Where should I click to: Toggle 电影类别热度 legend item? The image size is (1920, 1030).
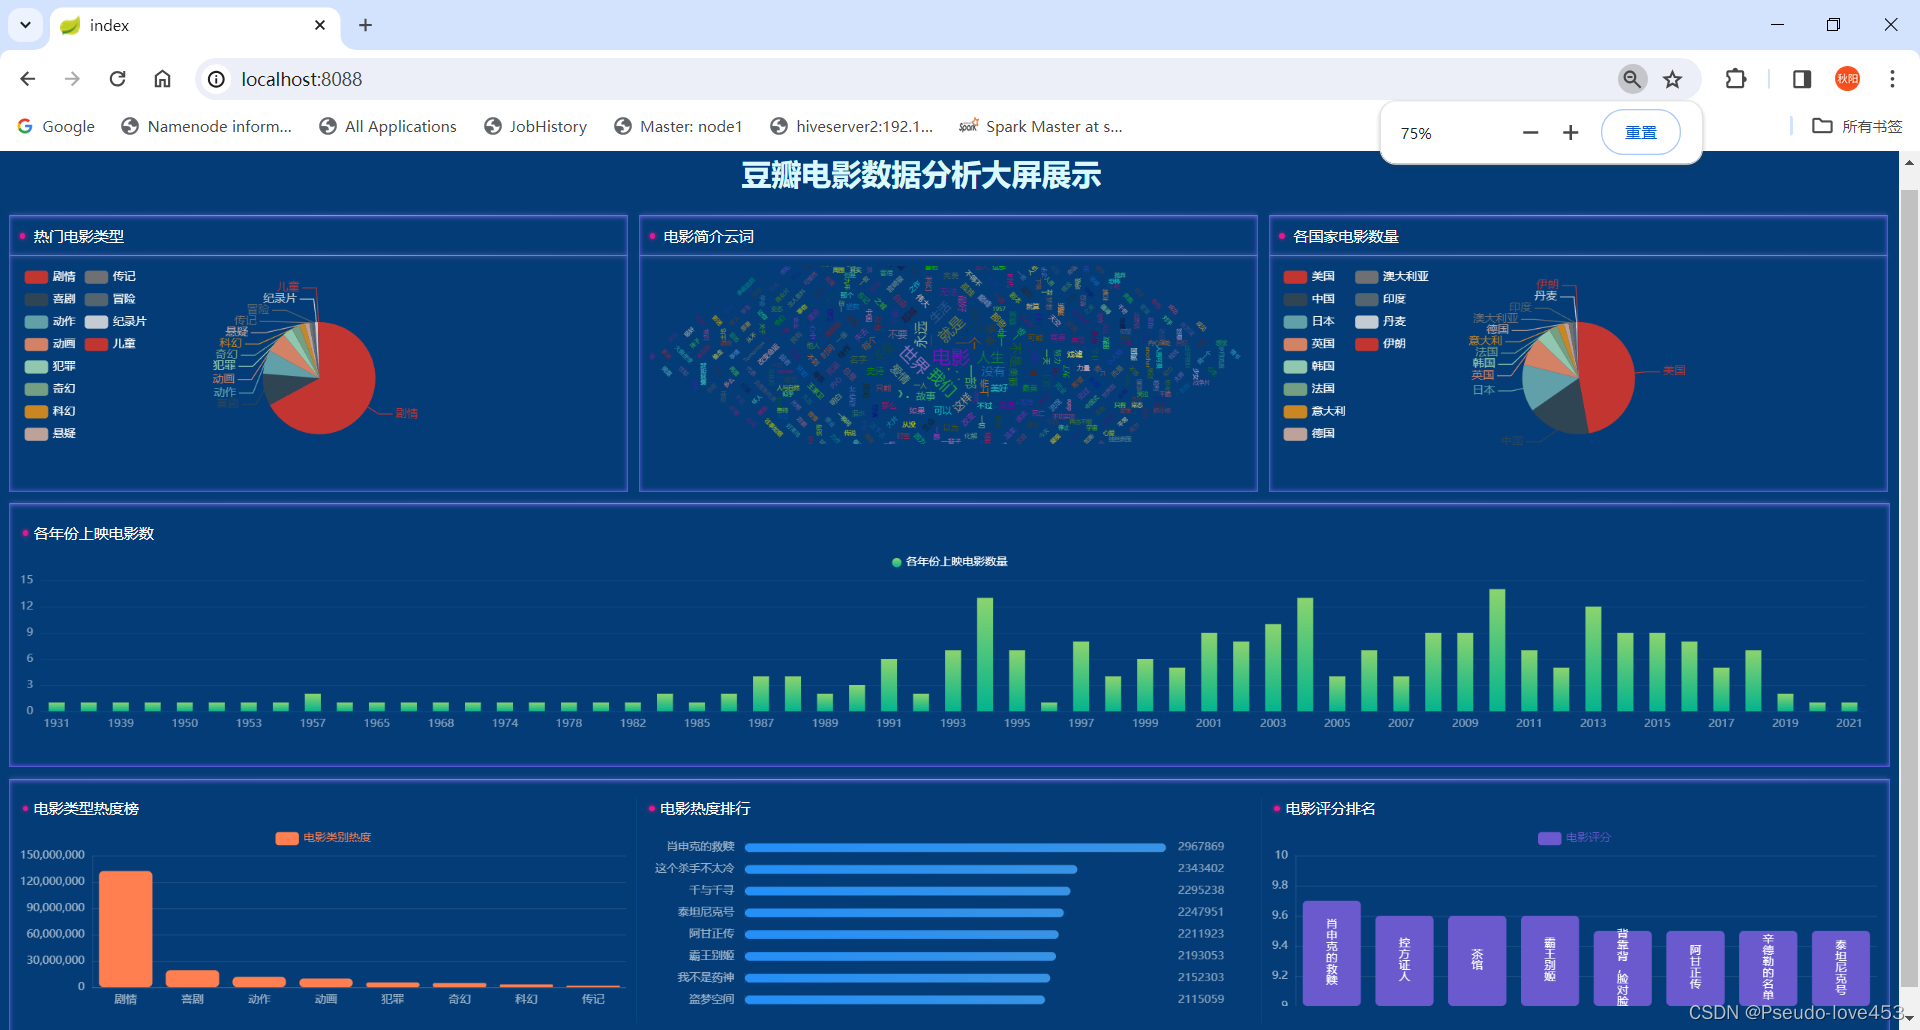[x=323, y=838]
